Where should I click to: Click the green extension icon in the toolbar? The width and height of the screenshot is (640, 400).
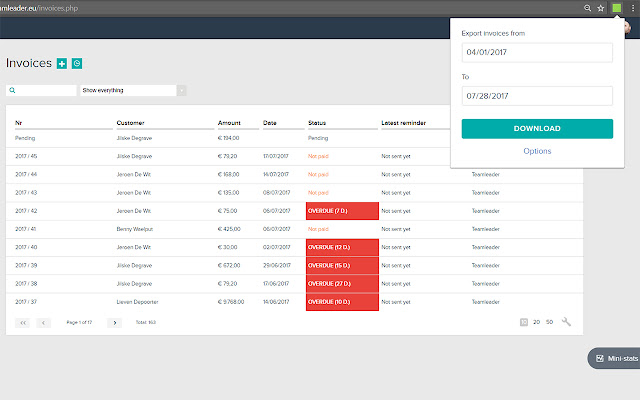tap(617, 8)
